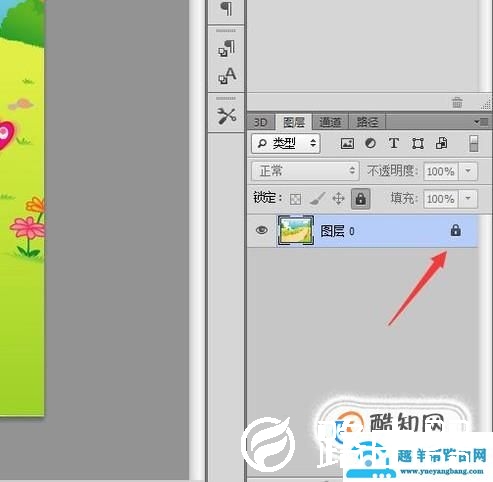Toggle the layer filtering switch

point(473,144)
